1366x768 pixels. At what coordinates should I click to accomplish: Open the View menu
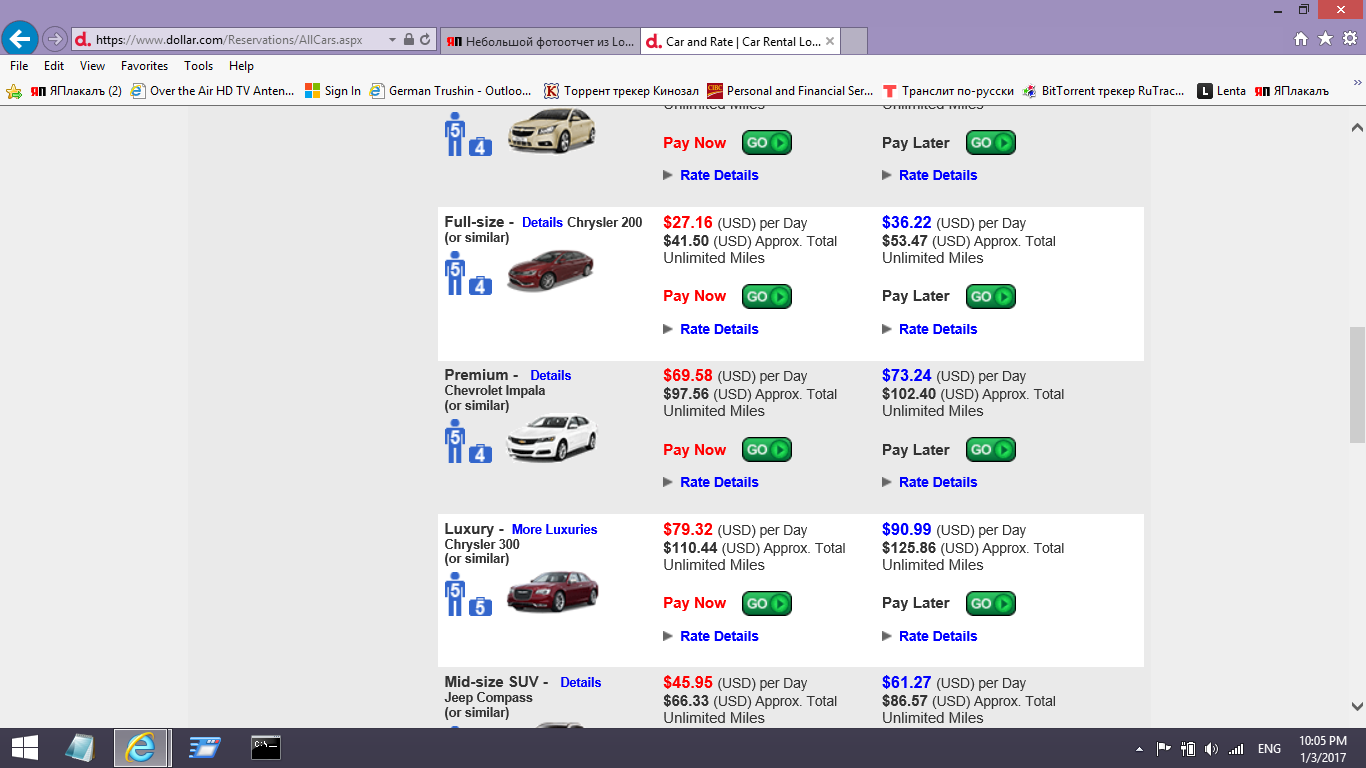(x=93, y=66)
